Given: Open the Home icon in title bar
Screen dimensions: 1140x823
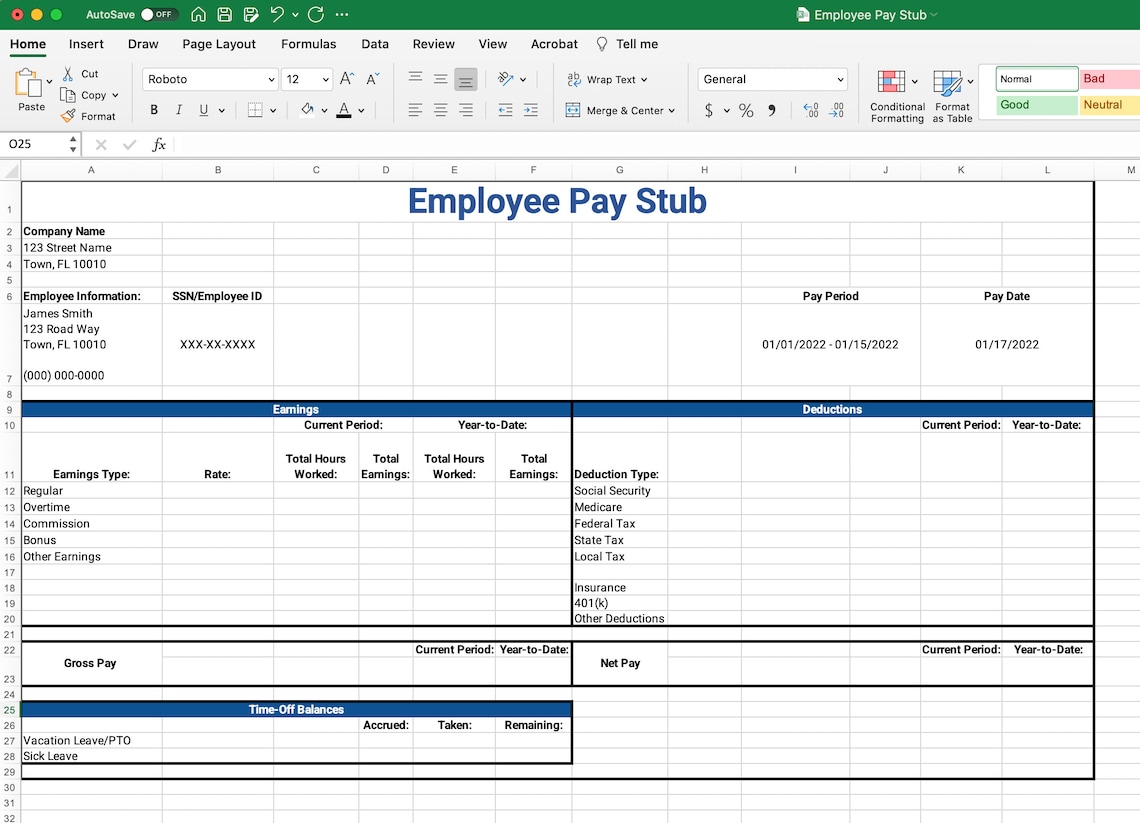Looking at the screenshot, I should [x=198, y=15].
